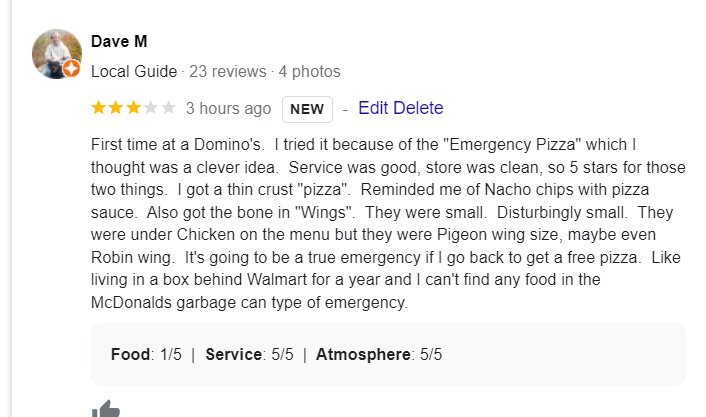Click the second gold rating star
This screenshot has width=706, height=417.
[116, 108]
